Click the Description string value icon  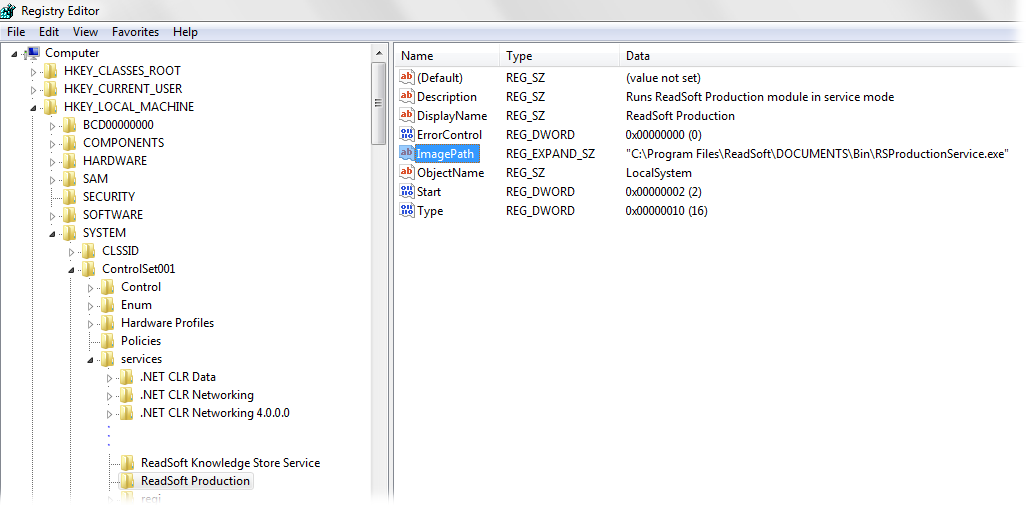pyautogui.click(x=406, y=96)
